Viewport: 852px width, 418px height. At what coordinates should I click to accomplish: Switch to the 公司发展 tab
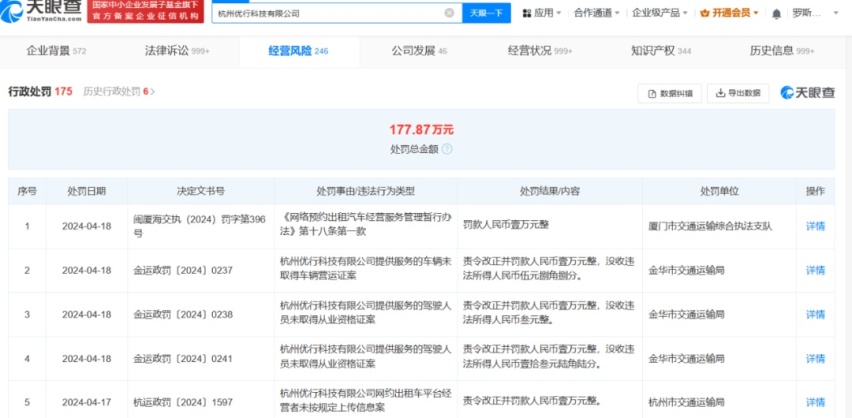[419, 51]
